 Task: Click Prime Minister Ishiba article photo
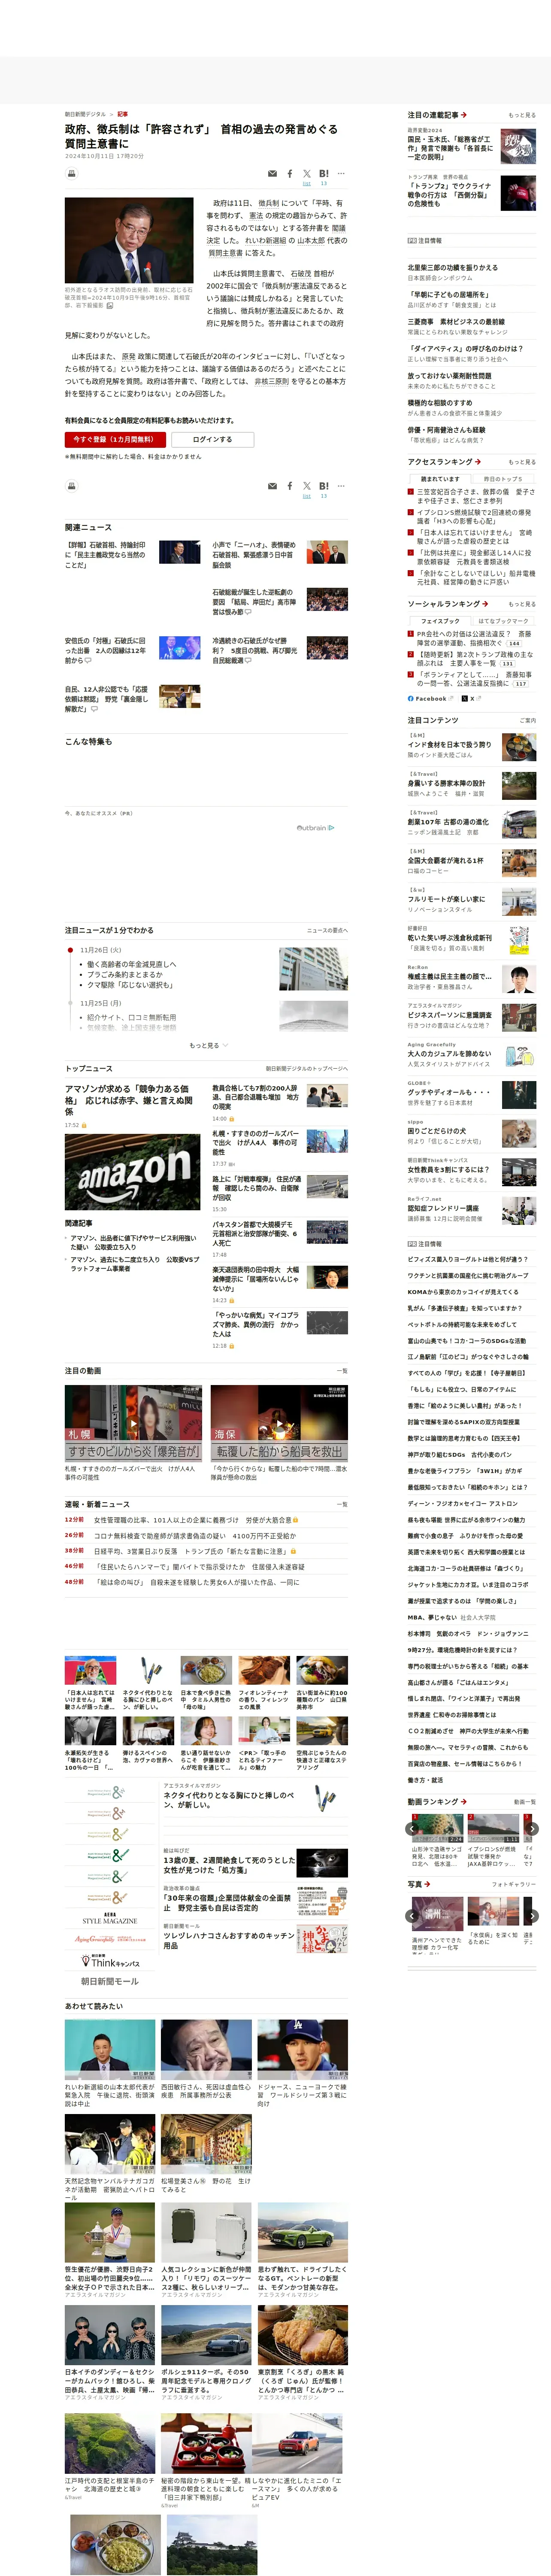pos(129,240)
